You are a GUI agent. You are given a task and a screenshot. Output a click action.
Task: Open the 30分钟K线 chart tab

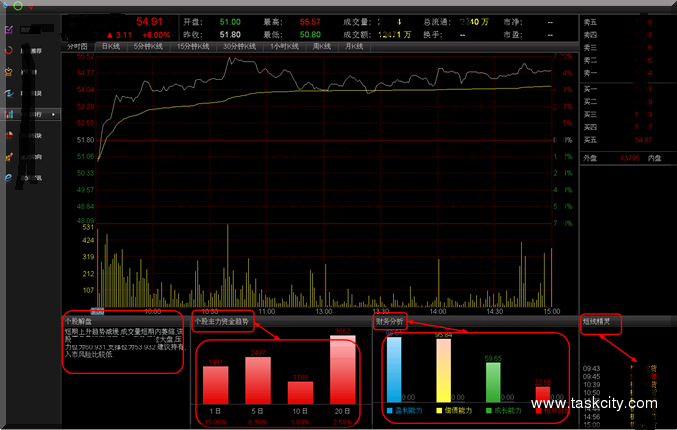point(243,46)
